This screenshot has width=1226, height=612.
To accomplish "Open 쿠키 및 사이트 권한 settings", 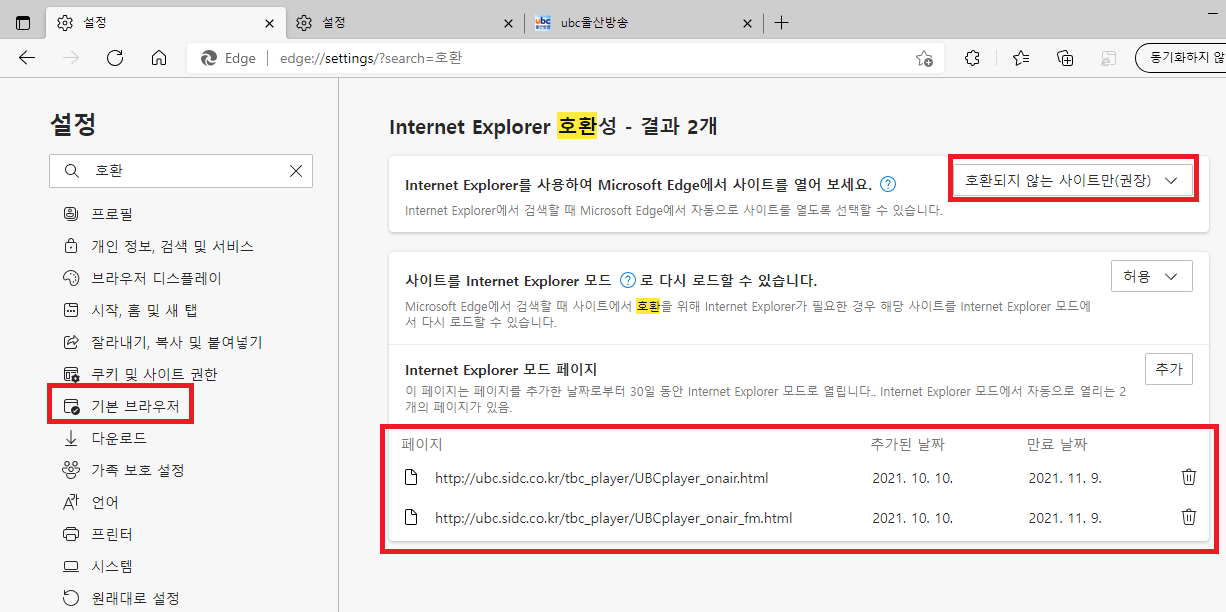I will coord(154,374).
